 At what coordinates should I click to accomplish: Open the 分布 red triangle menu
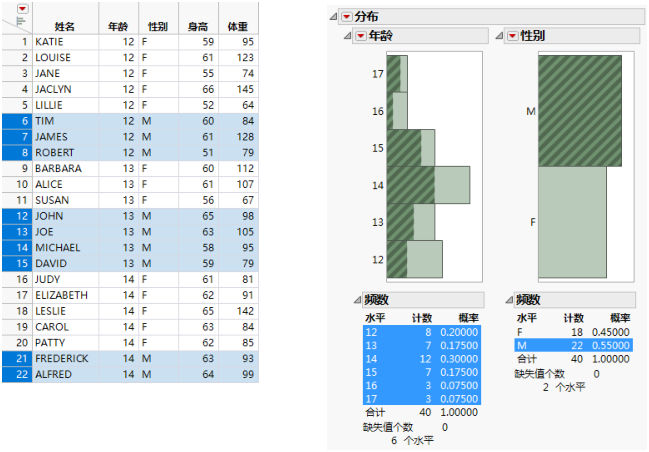click(347, 17)
